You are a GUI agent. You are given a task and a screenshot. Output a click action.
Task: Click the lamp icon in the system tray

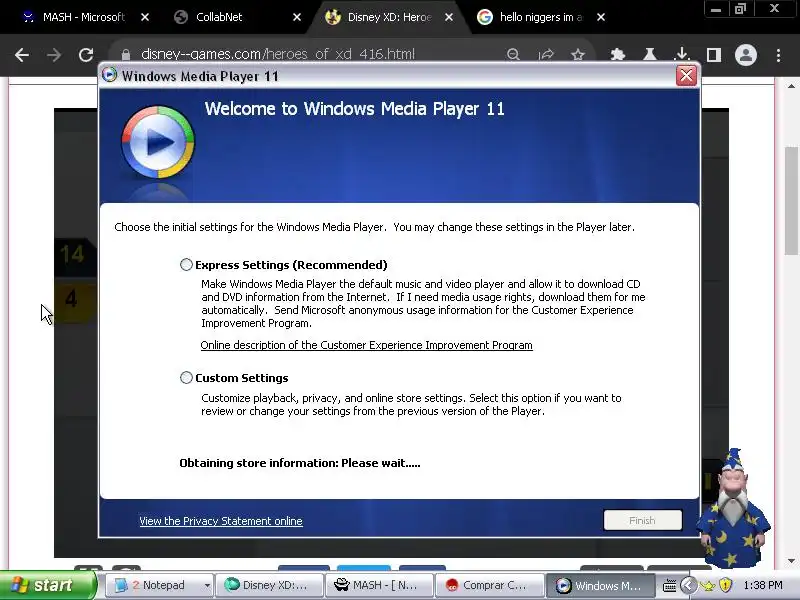coord(708,586)
